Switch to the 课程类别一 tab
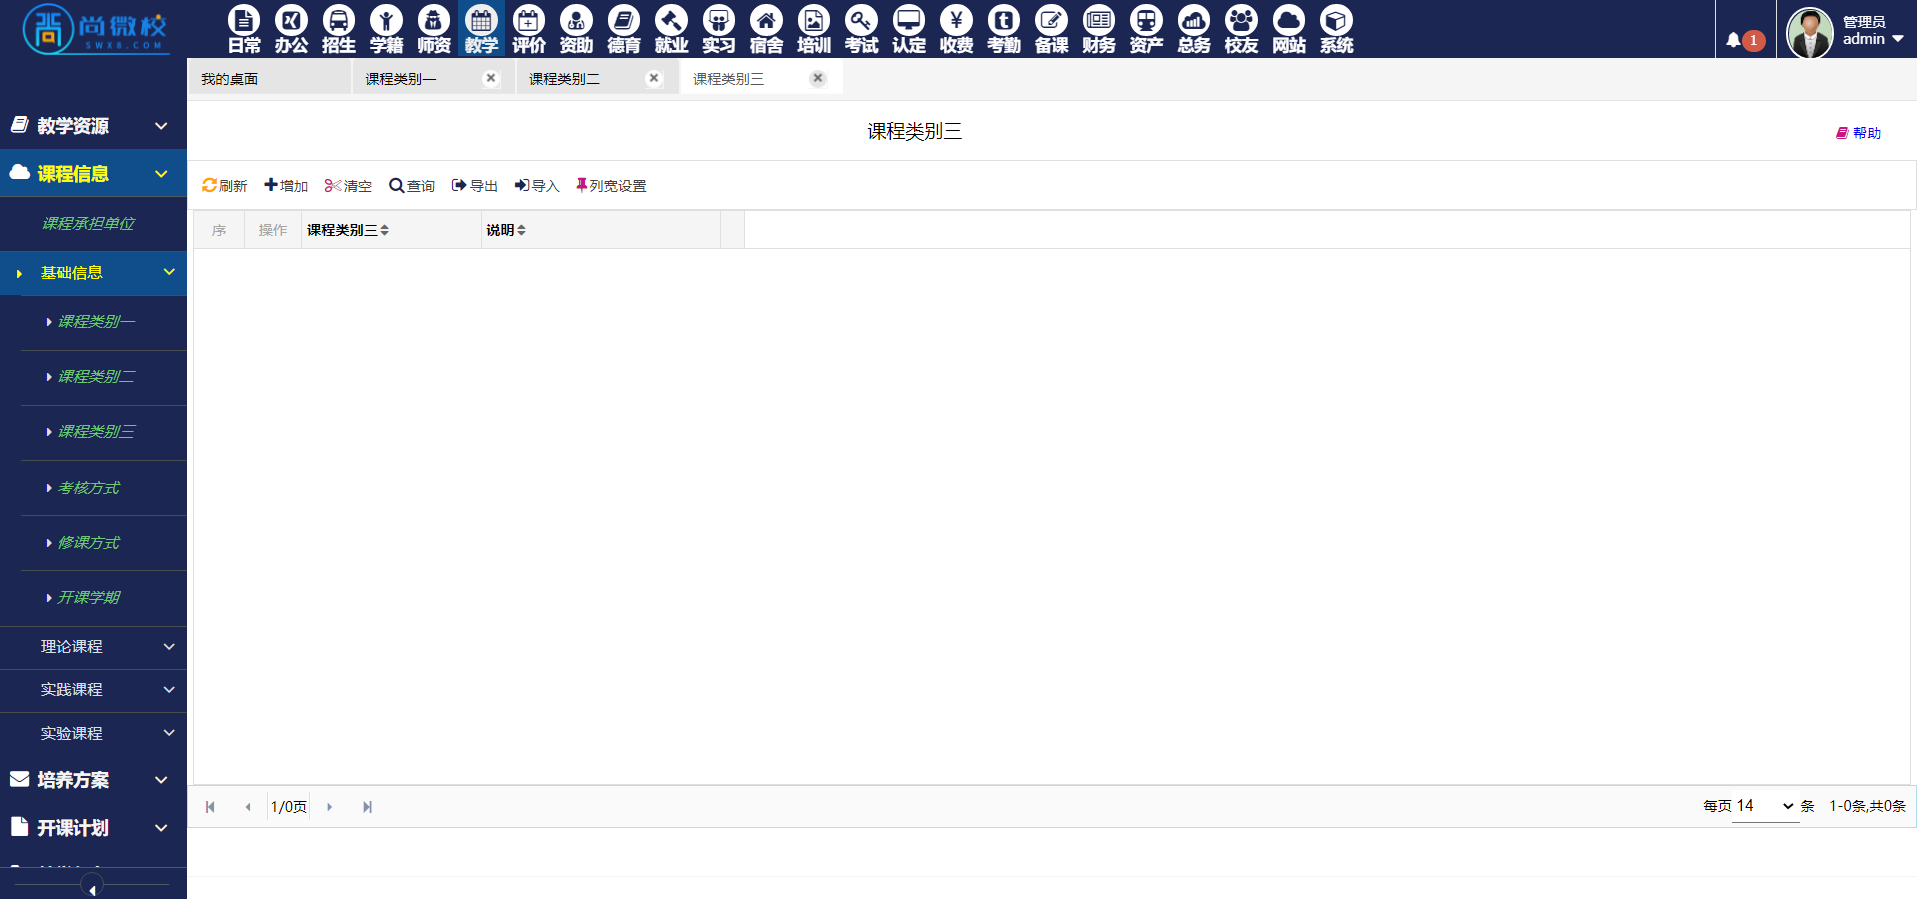Image resolution: width=1917 pixels, height=899 pixels. tap(400, 79)
